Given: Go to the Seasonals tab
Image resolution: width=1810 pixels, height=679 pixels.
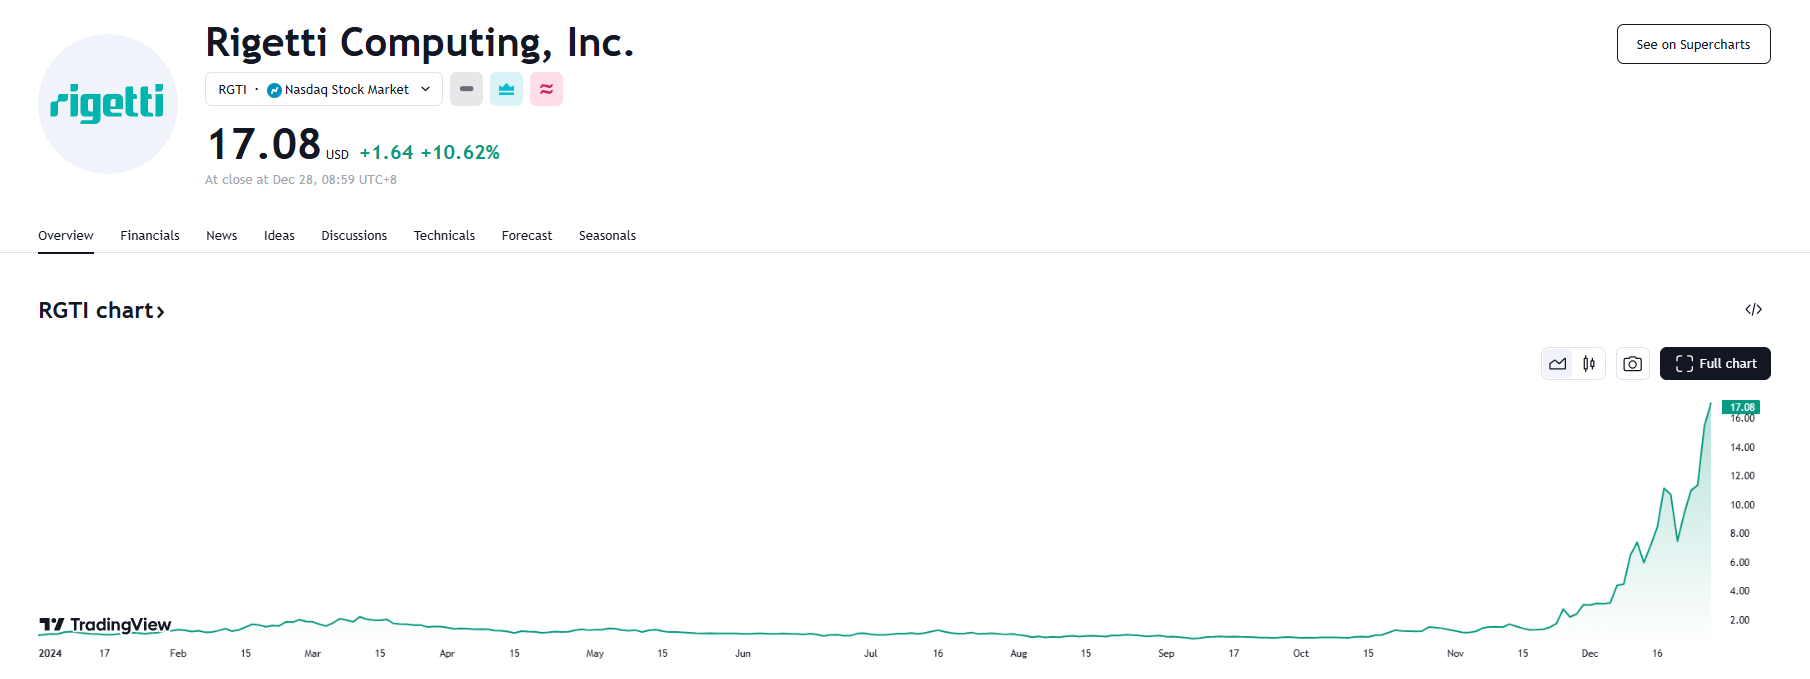Looking at the screenshot, I should 607,236.
